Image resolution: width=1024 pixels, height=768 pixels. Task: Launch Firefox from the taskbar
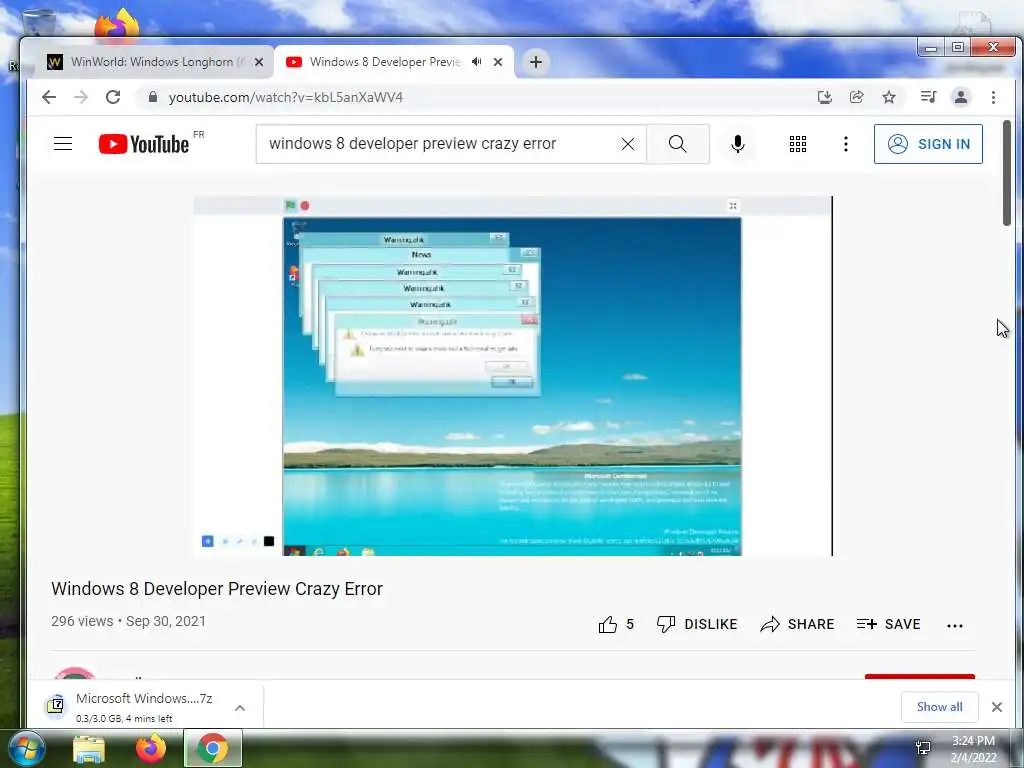click(x=150, y=748)
